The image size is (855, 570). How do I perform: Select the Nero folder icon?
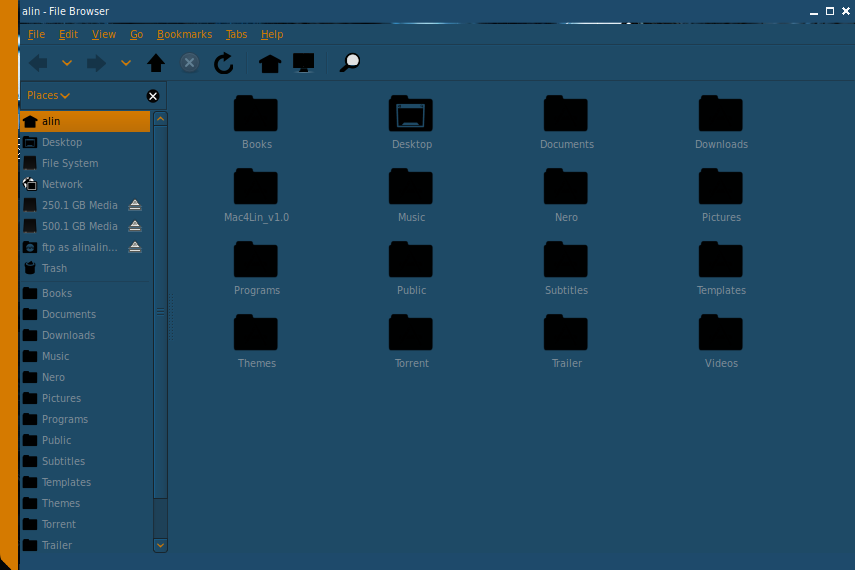coord(566,187)
